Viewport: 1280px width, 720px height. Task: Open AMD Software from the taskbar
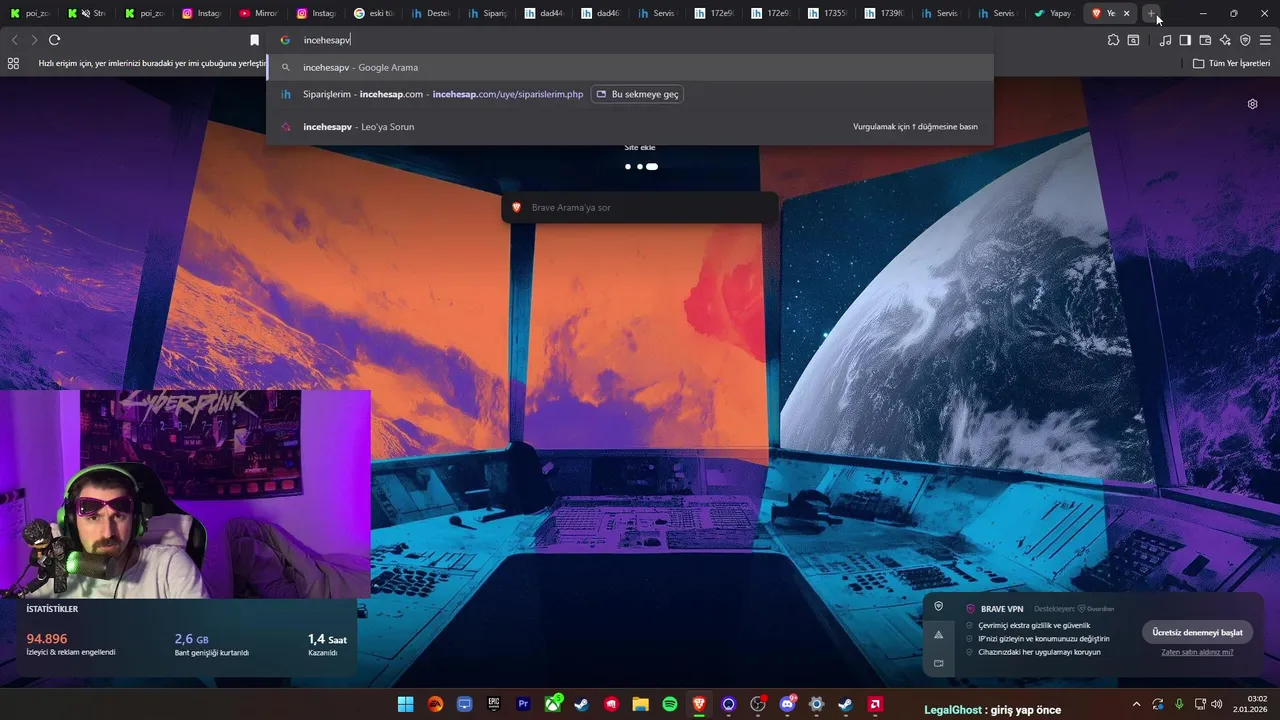875,704
